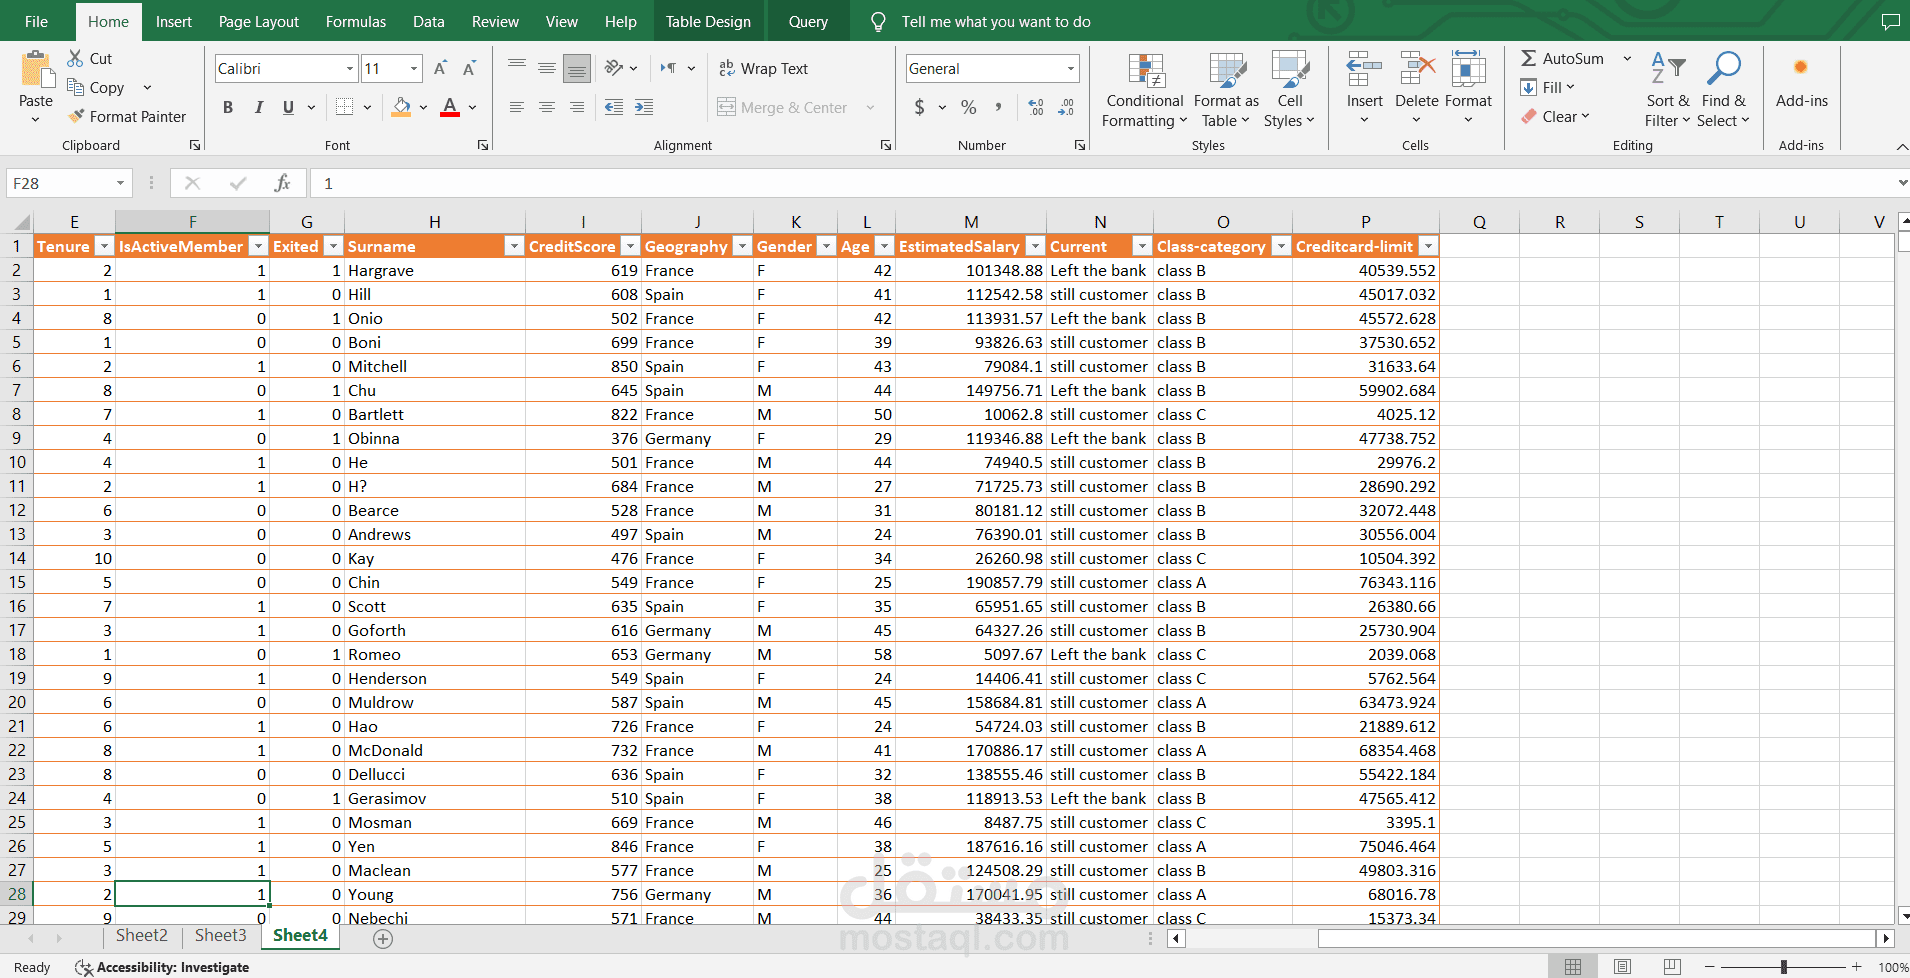Open Conditional Formatting
Screen dimensions: 1910x978
[1145, 90]
